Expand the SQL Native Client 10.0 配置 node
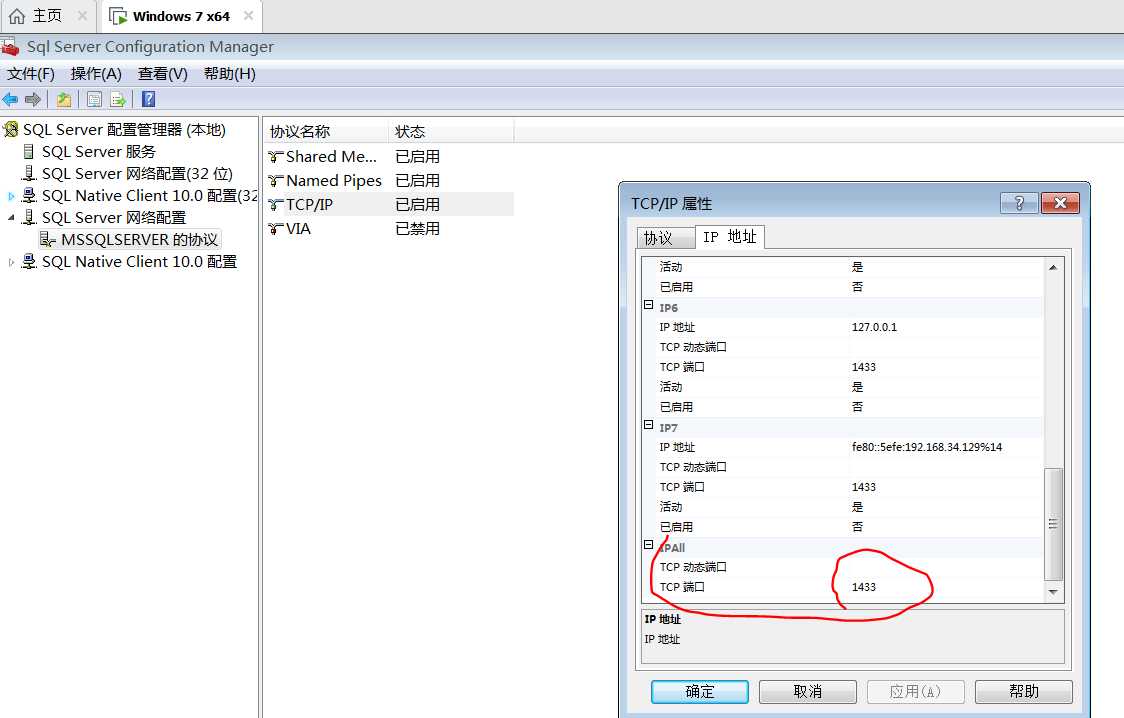This screenshot has width=1124, height=718. point(11,262)
